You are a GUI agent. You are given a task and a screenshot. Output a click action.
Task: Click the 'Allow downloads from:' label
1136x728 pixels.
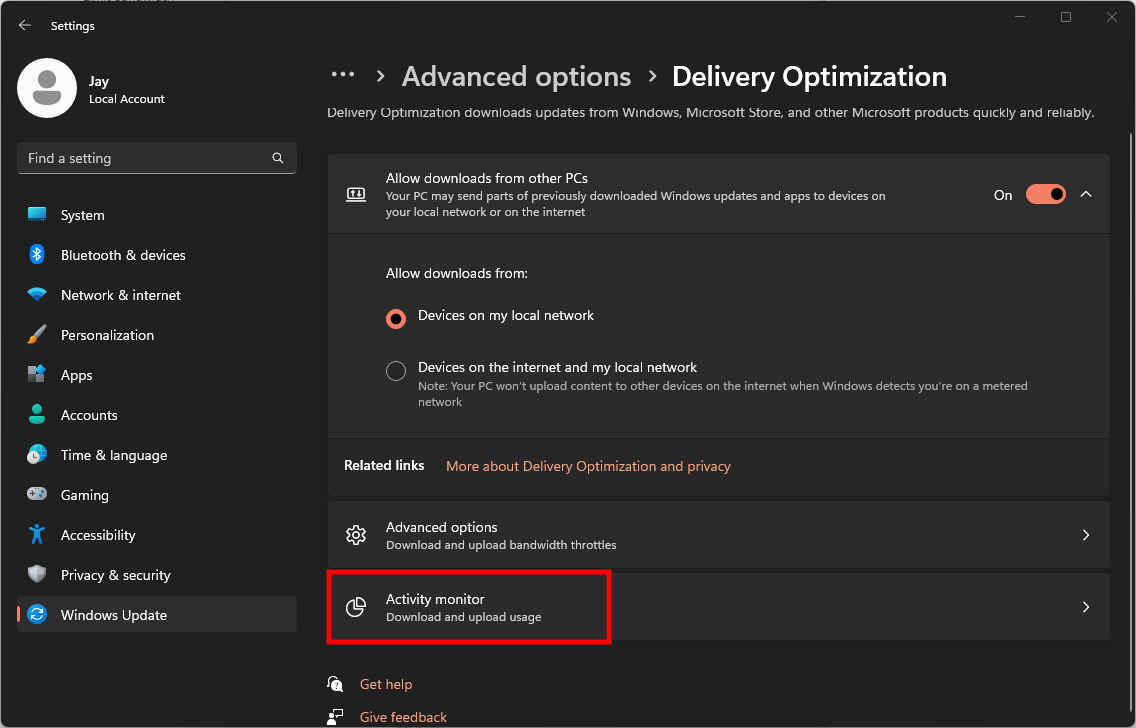456,273
